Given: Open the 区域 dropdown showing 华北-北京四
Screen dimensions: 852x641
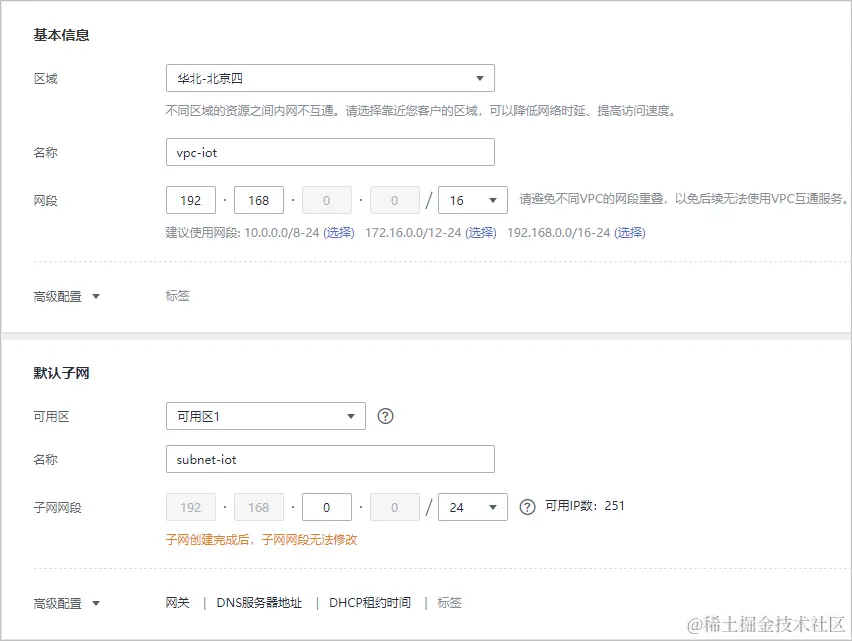Looking at the screenshot, I should (330, 78).
